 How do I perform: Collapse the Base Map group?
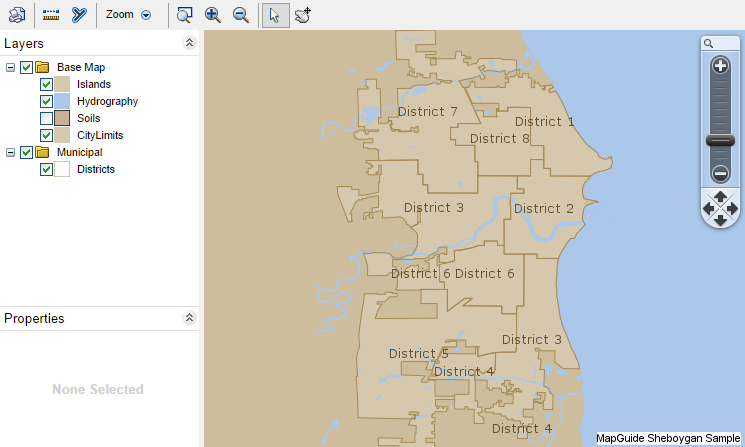[10, 67]
